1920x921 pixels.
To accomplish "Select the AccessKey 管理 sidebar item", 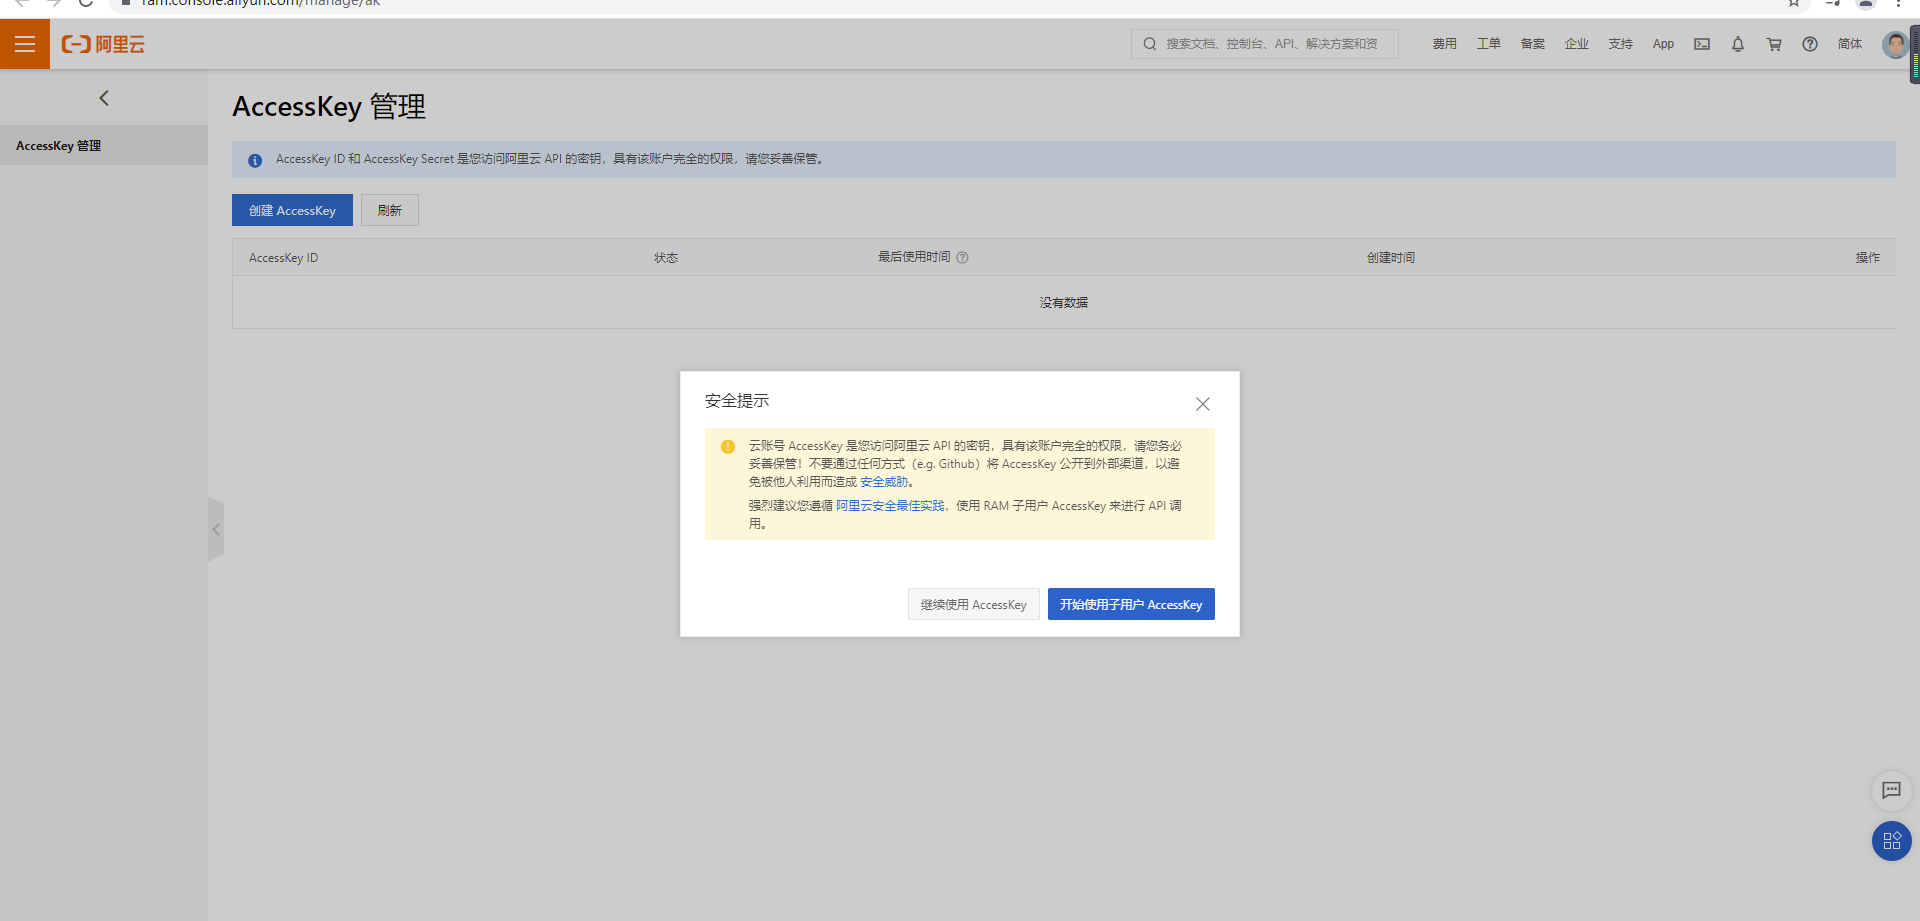I will click(x=57, y=145).
